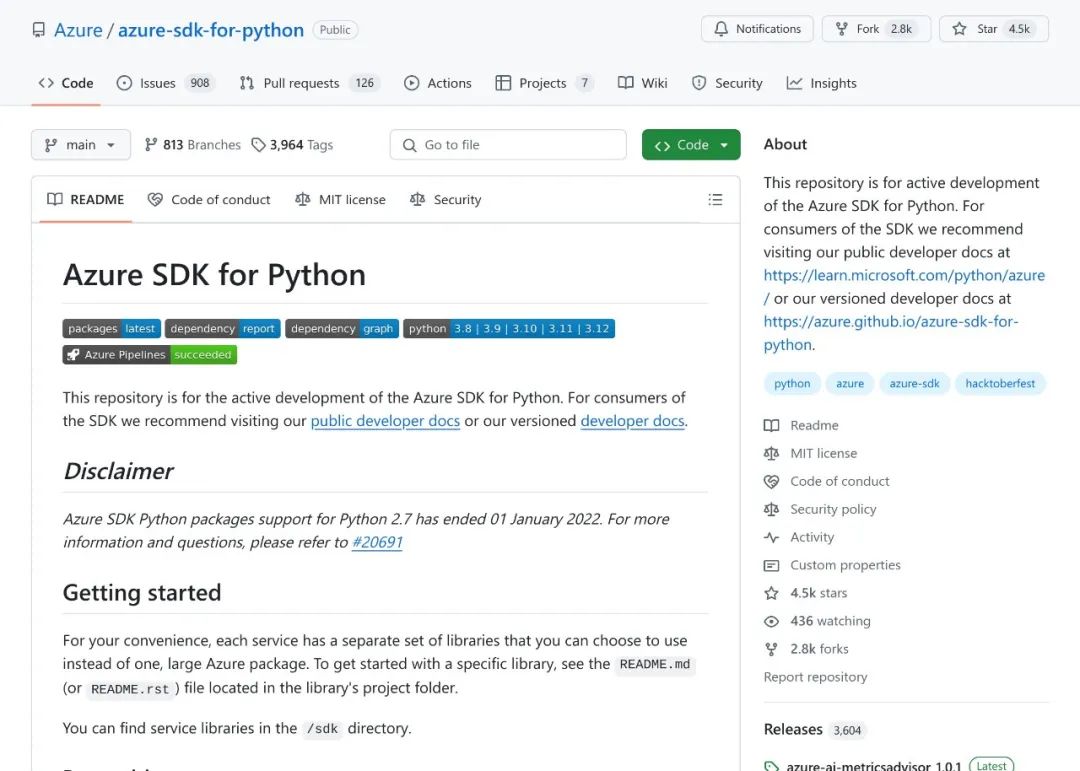View the 4.5k stars link
The width and height of the screenshot is (1080, 771).
pos(819,593)
